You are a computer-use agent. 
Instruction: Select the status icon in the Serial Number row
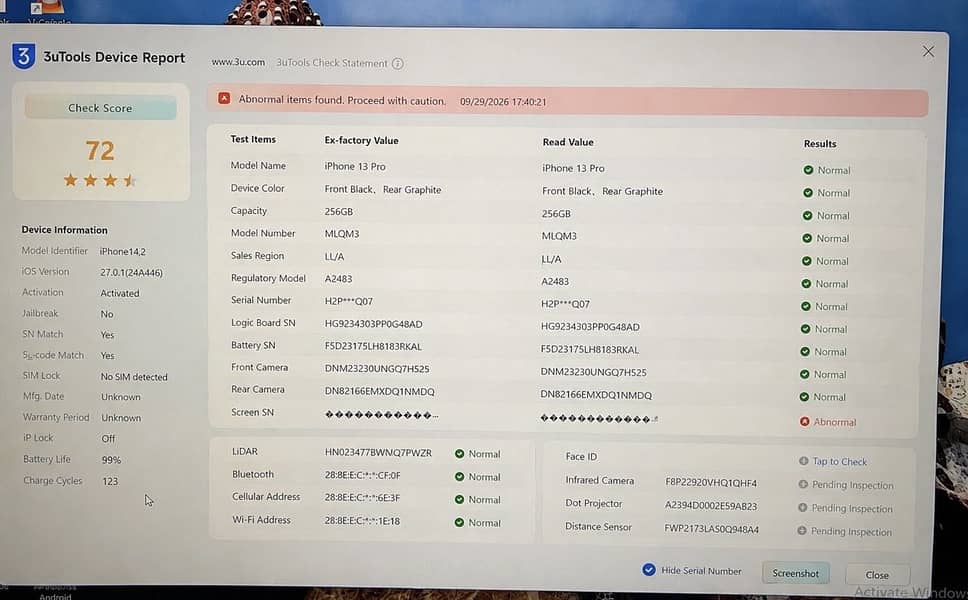pos(806,306)
